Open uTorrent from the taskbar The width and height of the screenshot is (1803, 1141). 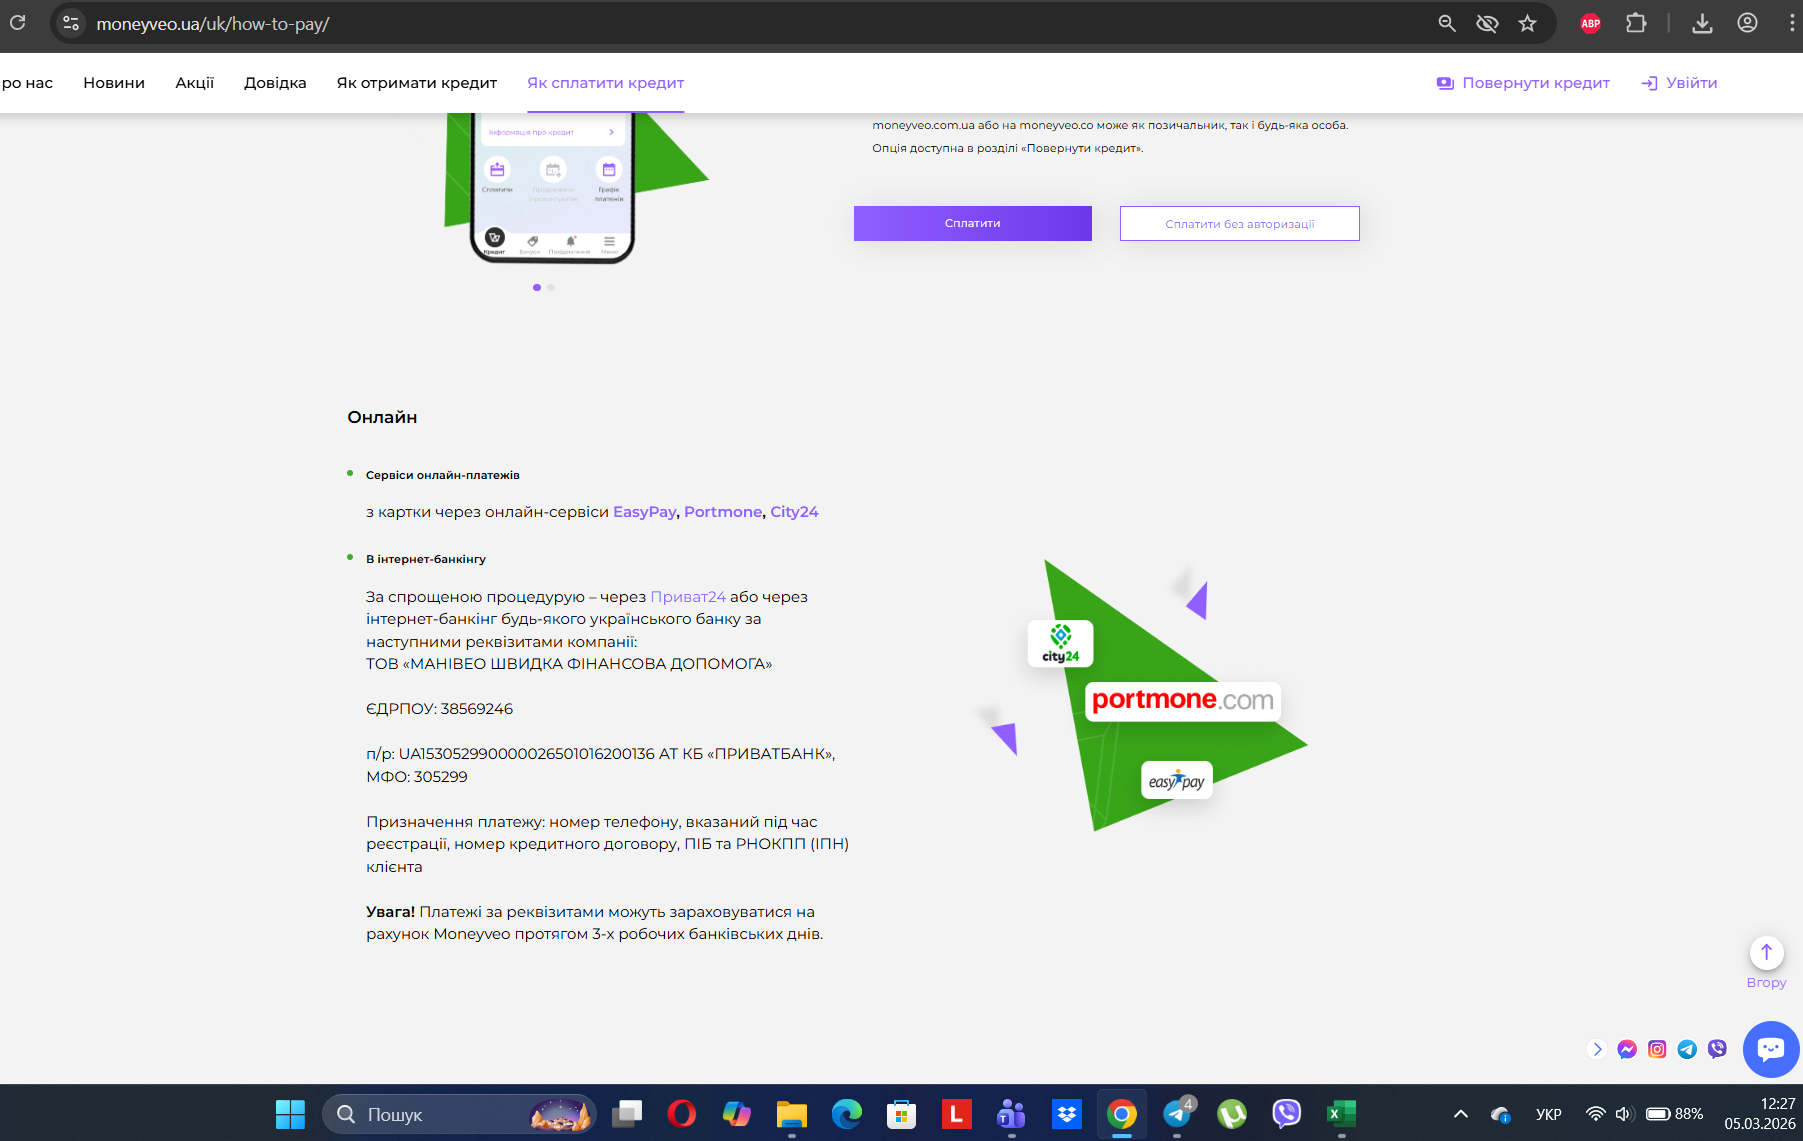(x=1232, y=1114)
